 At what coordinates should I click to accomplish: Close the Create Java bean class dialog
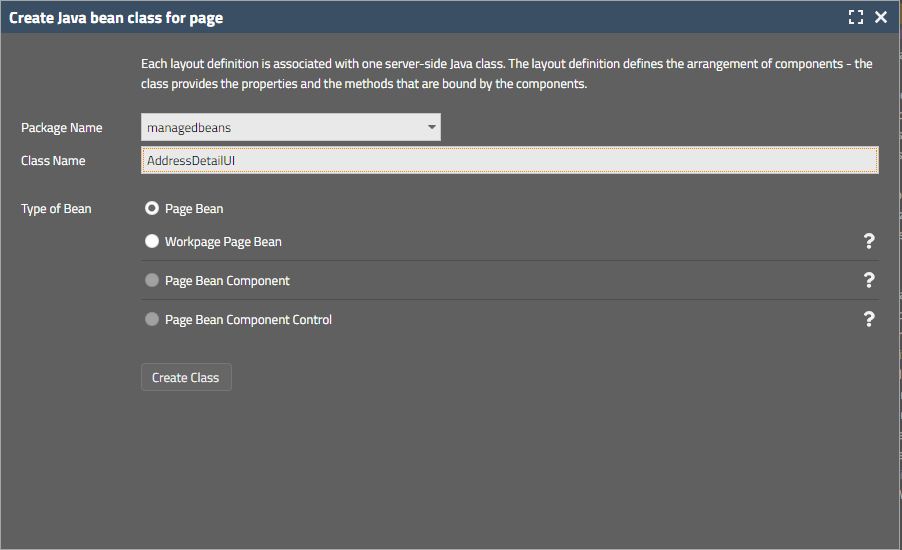click(881, 17)
